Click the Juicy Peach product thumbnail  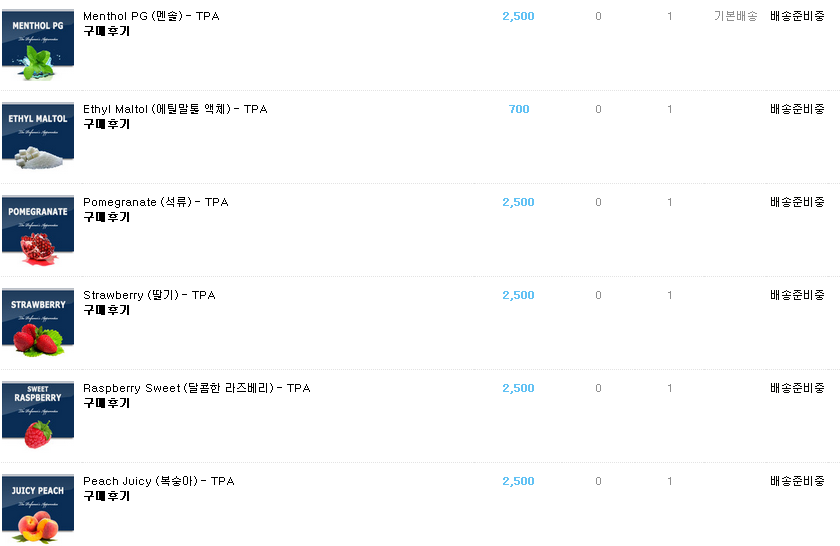click(x=38, y=509)
